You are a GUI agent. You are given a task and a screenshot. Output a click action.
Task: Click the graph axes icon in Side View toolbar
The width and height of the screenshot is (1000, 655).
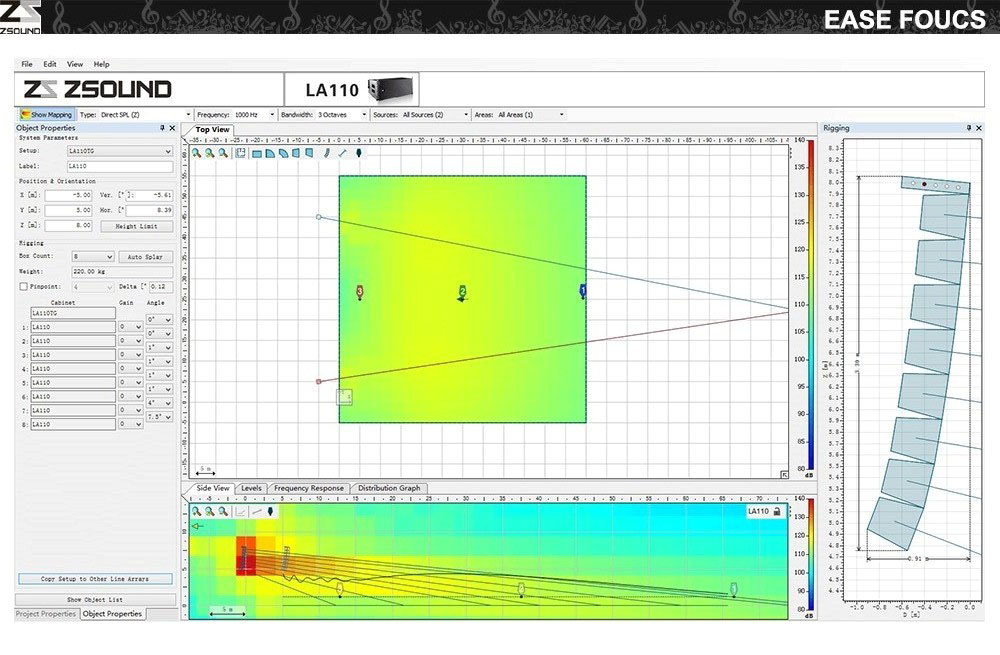click(x=240, y=511)
